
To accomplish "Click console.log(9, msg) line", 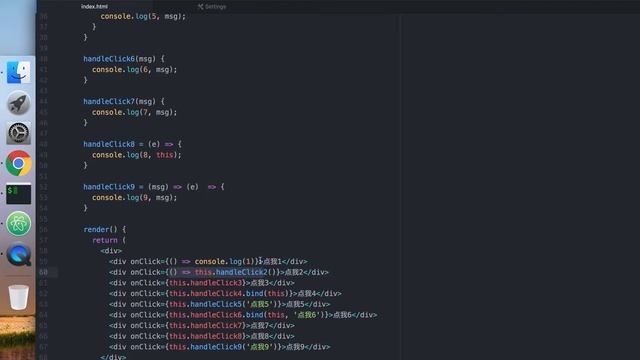I will [135, 197].
